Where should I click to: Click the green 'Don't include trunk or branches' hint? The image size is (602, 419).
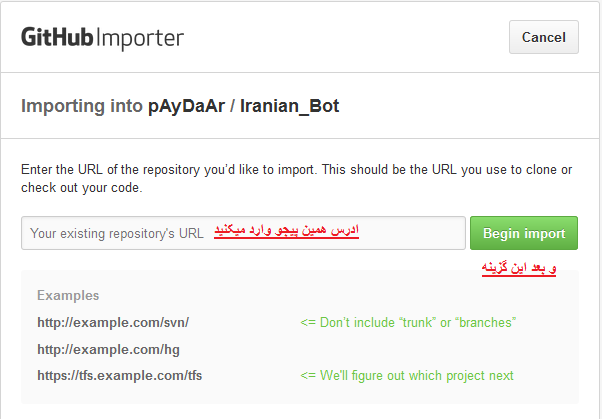[407, 323]
